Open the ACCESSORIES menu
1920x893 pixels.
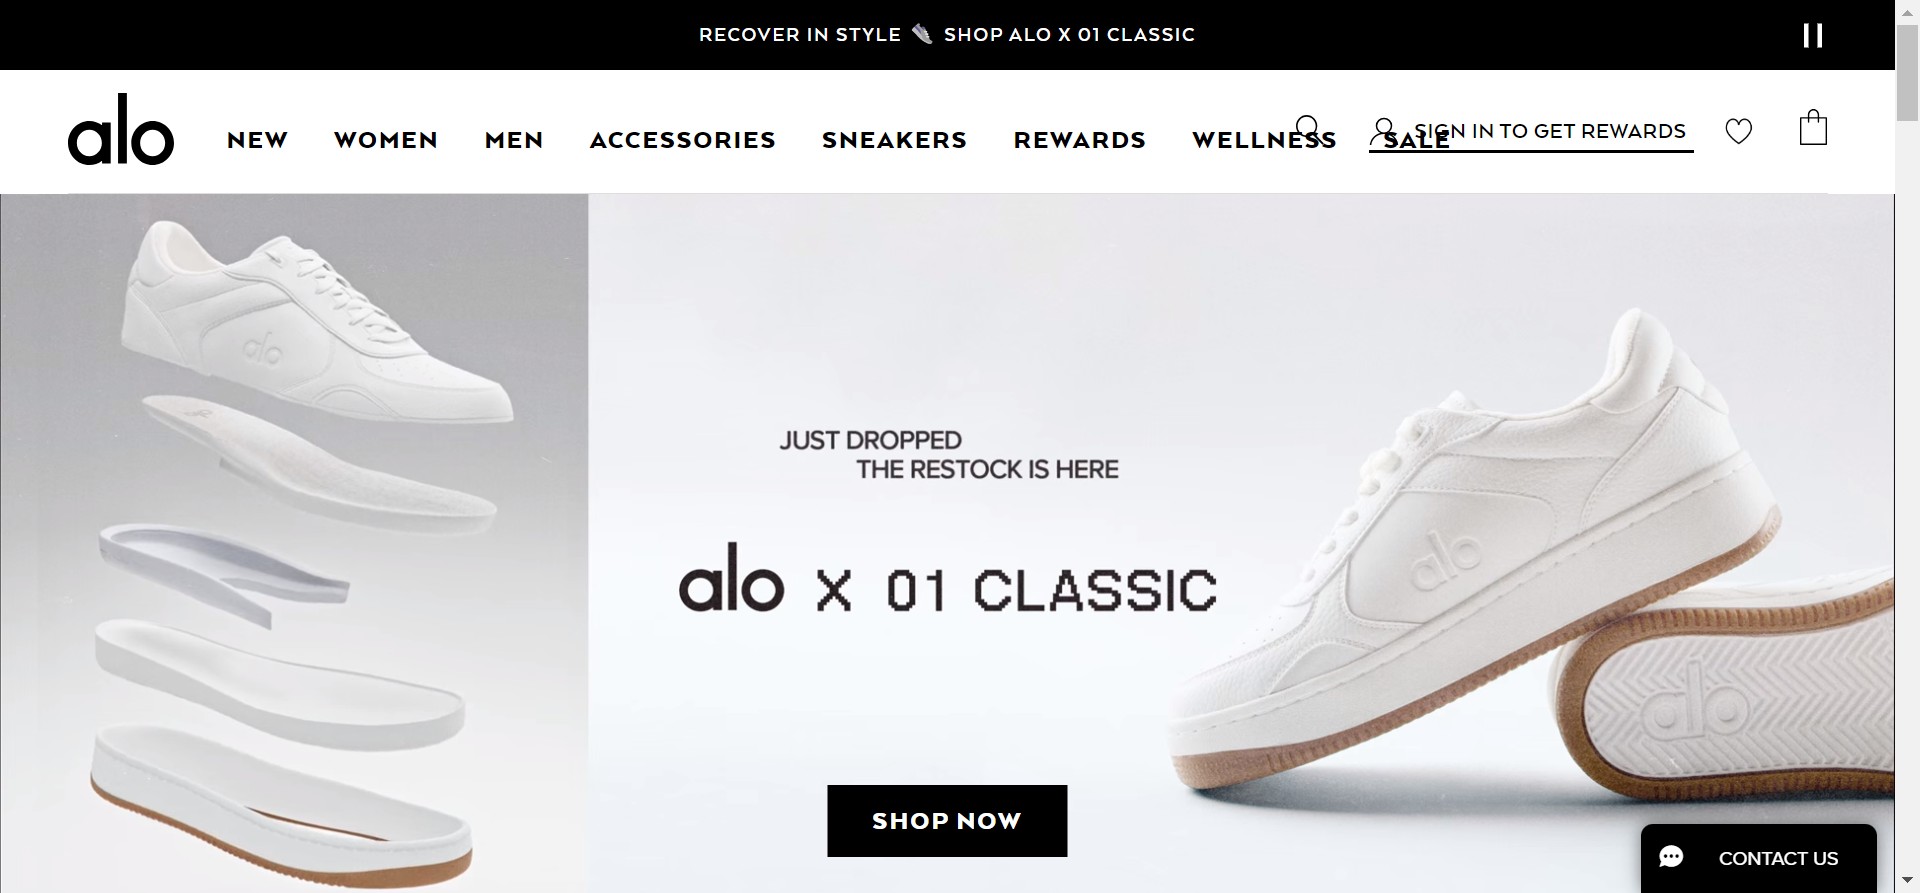[683, 140]
